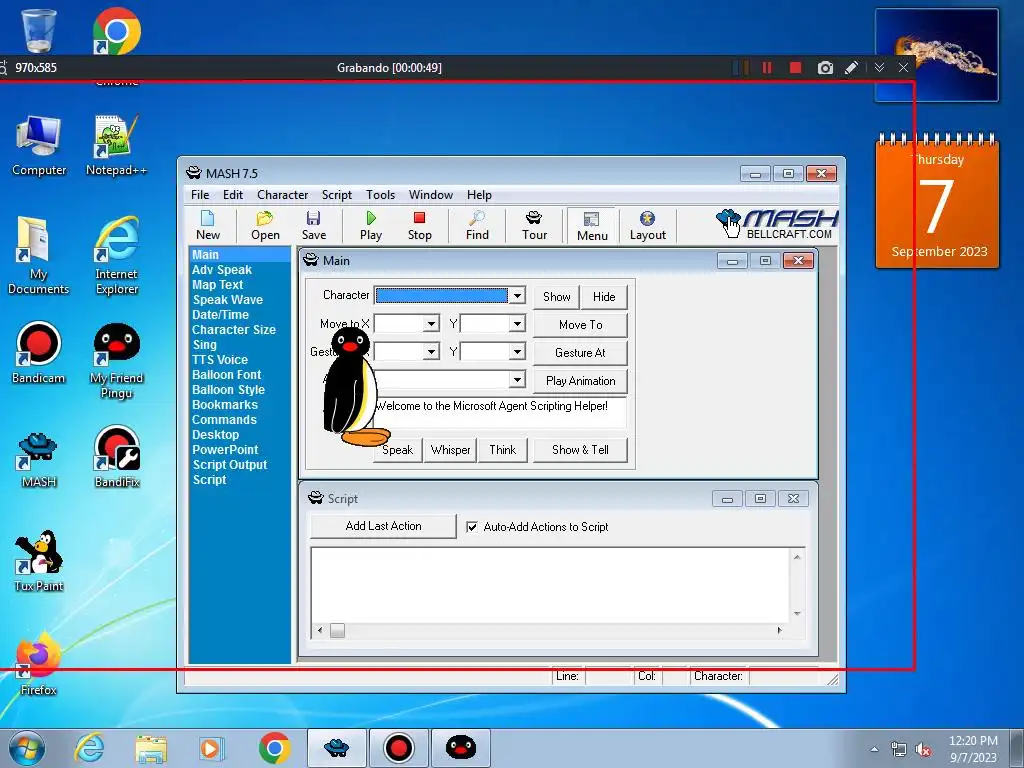1024x768 pixels.
Task: Select Commands in the side panel
Action: pos(224,420)
